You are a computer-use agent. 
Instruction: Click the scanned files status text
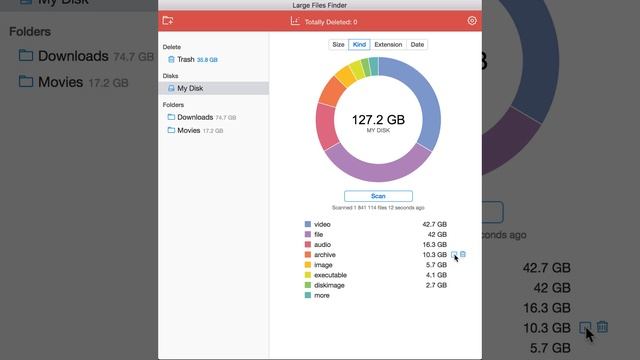click(x=378, y=208)
